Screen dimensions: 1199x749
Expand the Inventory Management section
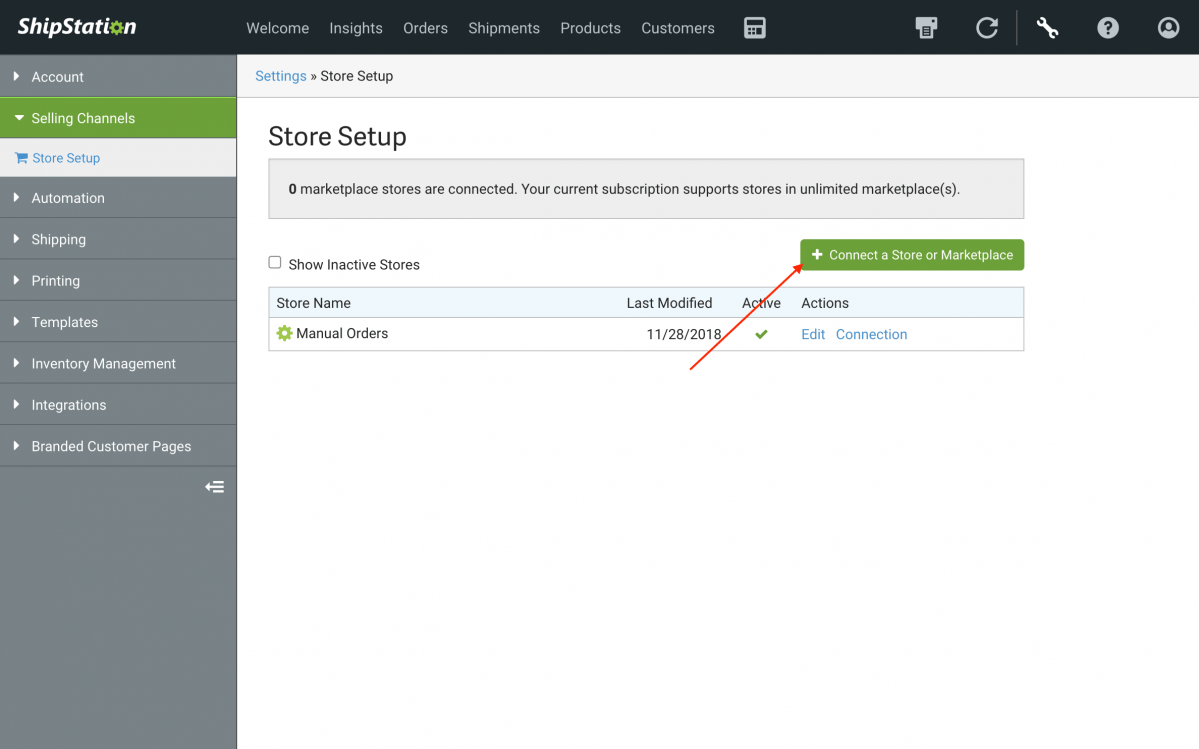click(118, 363)
